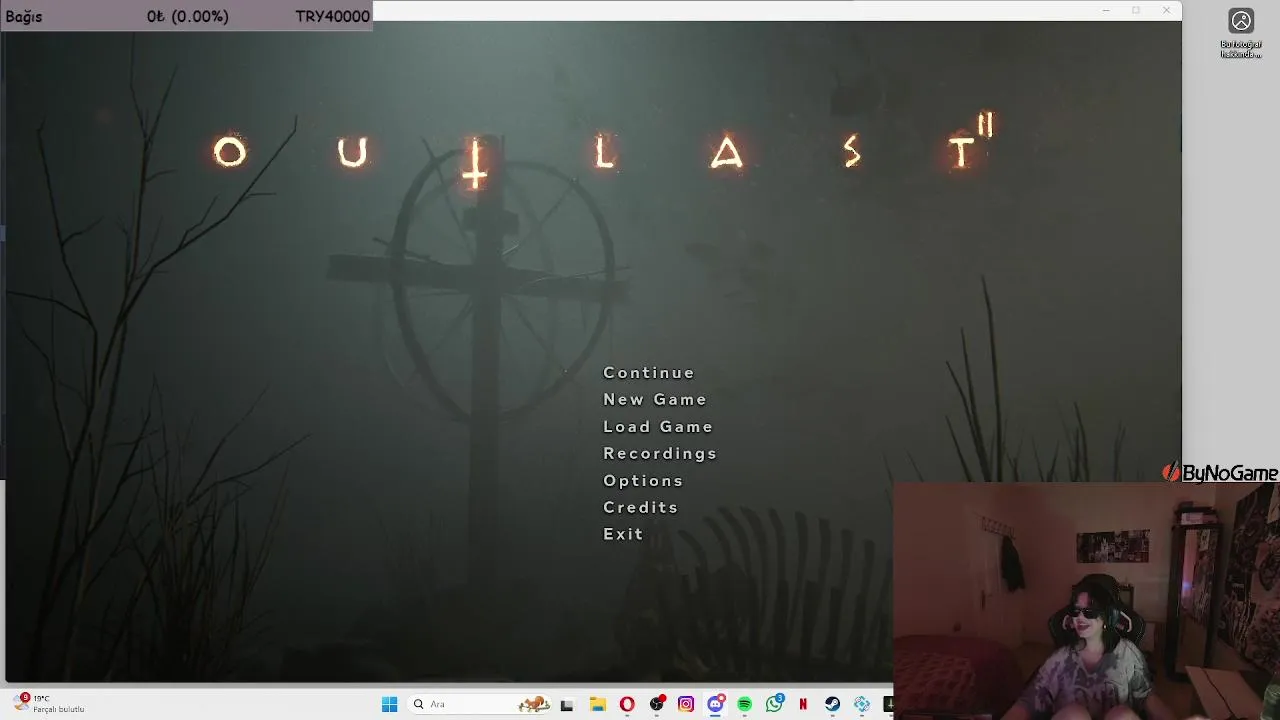Open the game Options

[x=643, y=481]
